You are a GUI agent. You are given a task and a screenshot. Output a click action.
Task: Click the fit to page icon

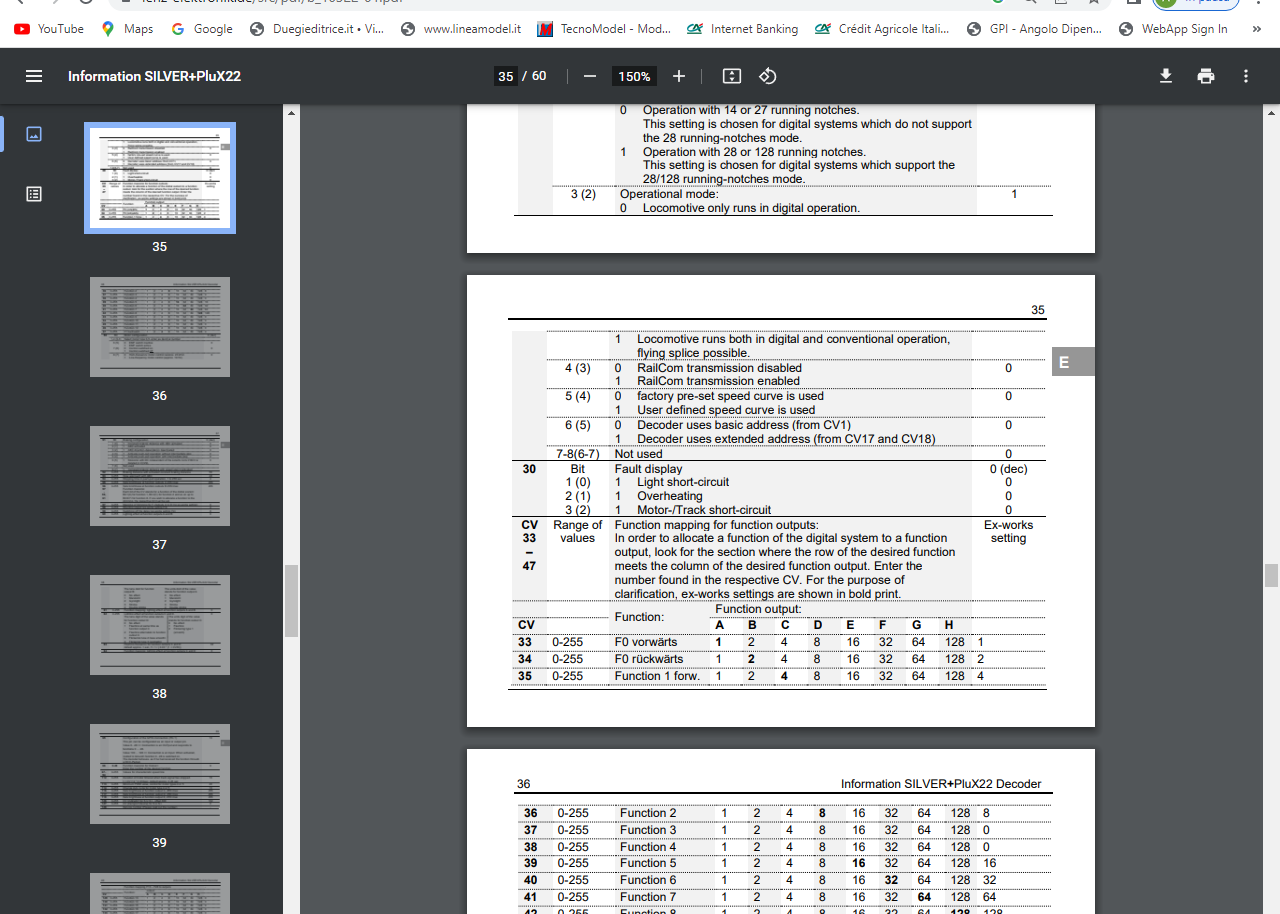[731, 76]
